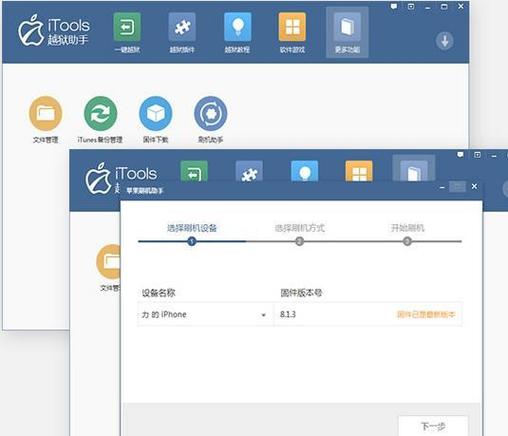Click orange firmware is latest version link
Viewport: 508px width, 436px height.
426,314
